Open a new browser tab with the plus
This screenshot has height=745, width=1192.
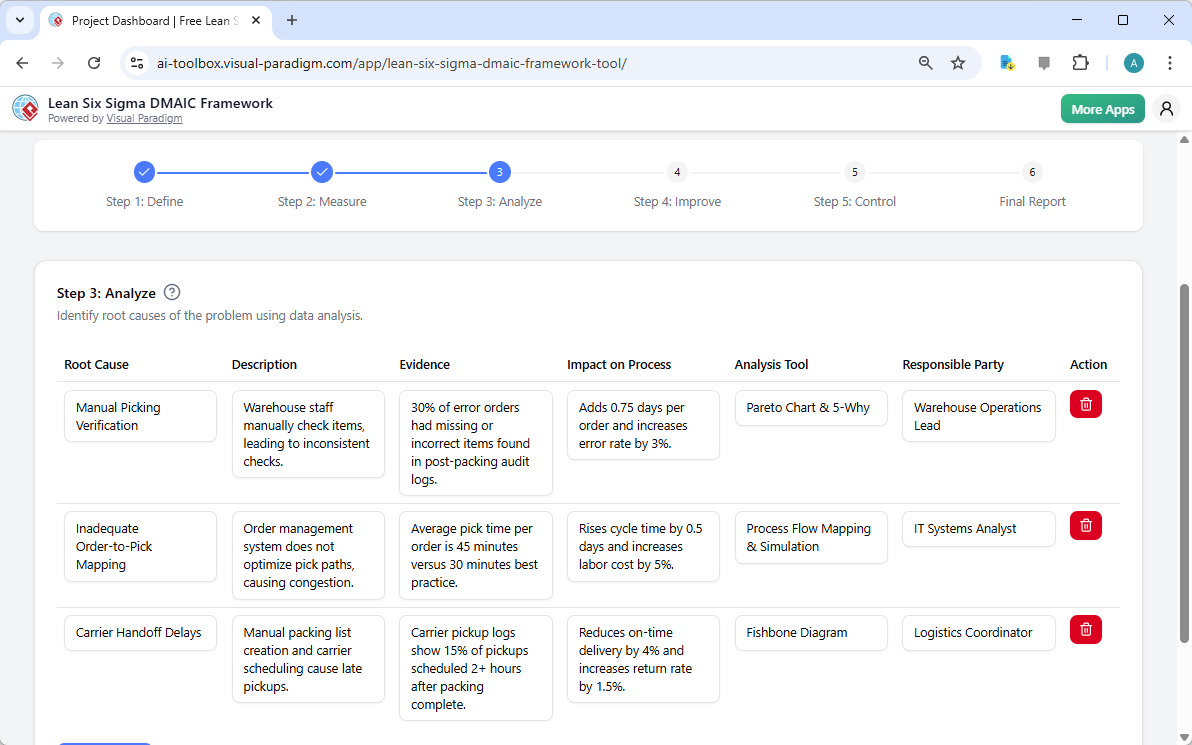point(291,20)
